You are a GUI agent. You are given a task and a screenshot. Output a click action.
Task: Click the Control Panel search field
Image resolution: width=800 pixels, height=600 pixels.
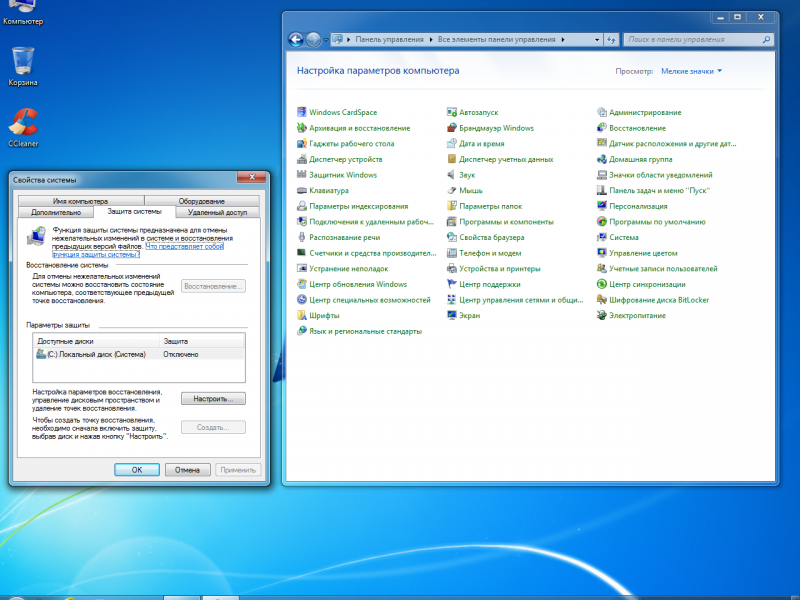pyautogui.click(x=698, y=39)
